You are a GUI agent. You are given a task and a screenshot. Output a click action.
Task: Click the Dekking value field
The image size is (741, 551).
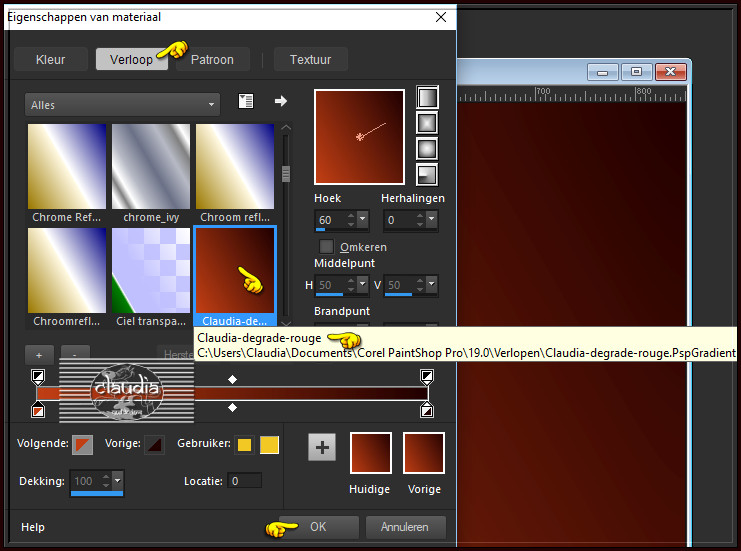(86, 481)
